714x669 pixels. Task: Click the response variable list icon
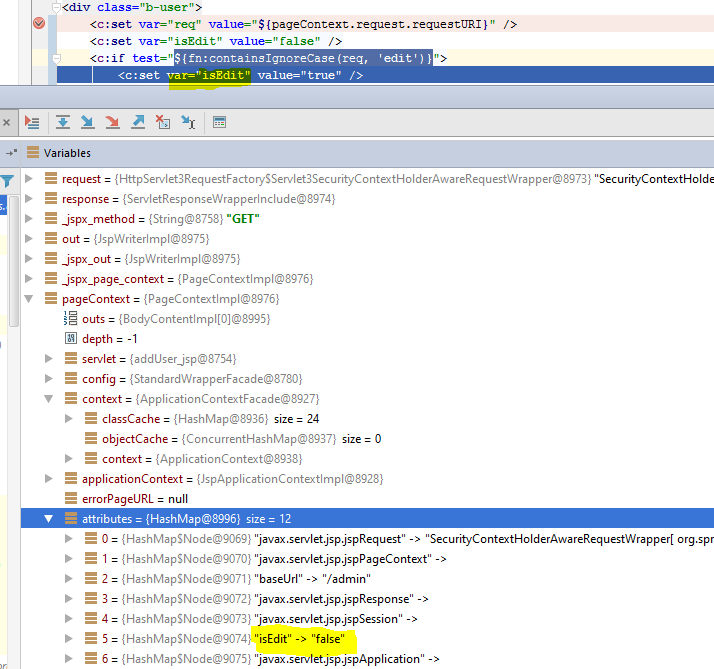pyautogui.click(x=51, y=199)
